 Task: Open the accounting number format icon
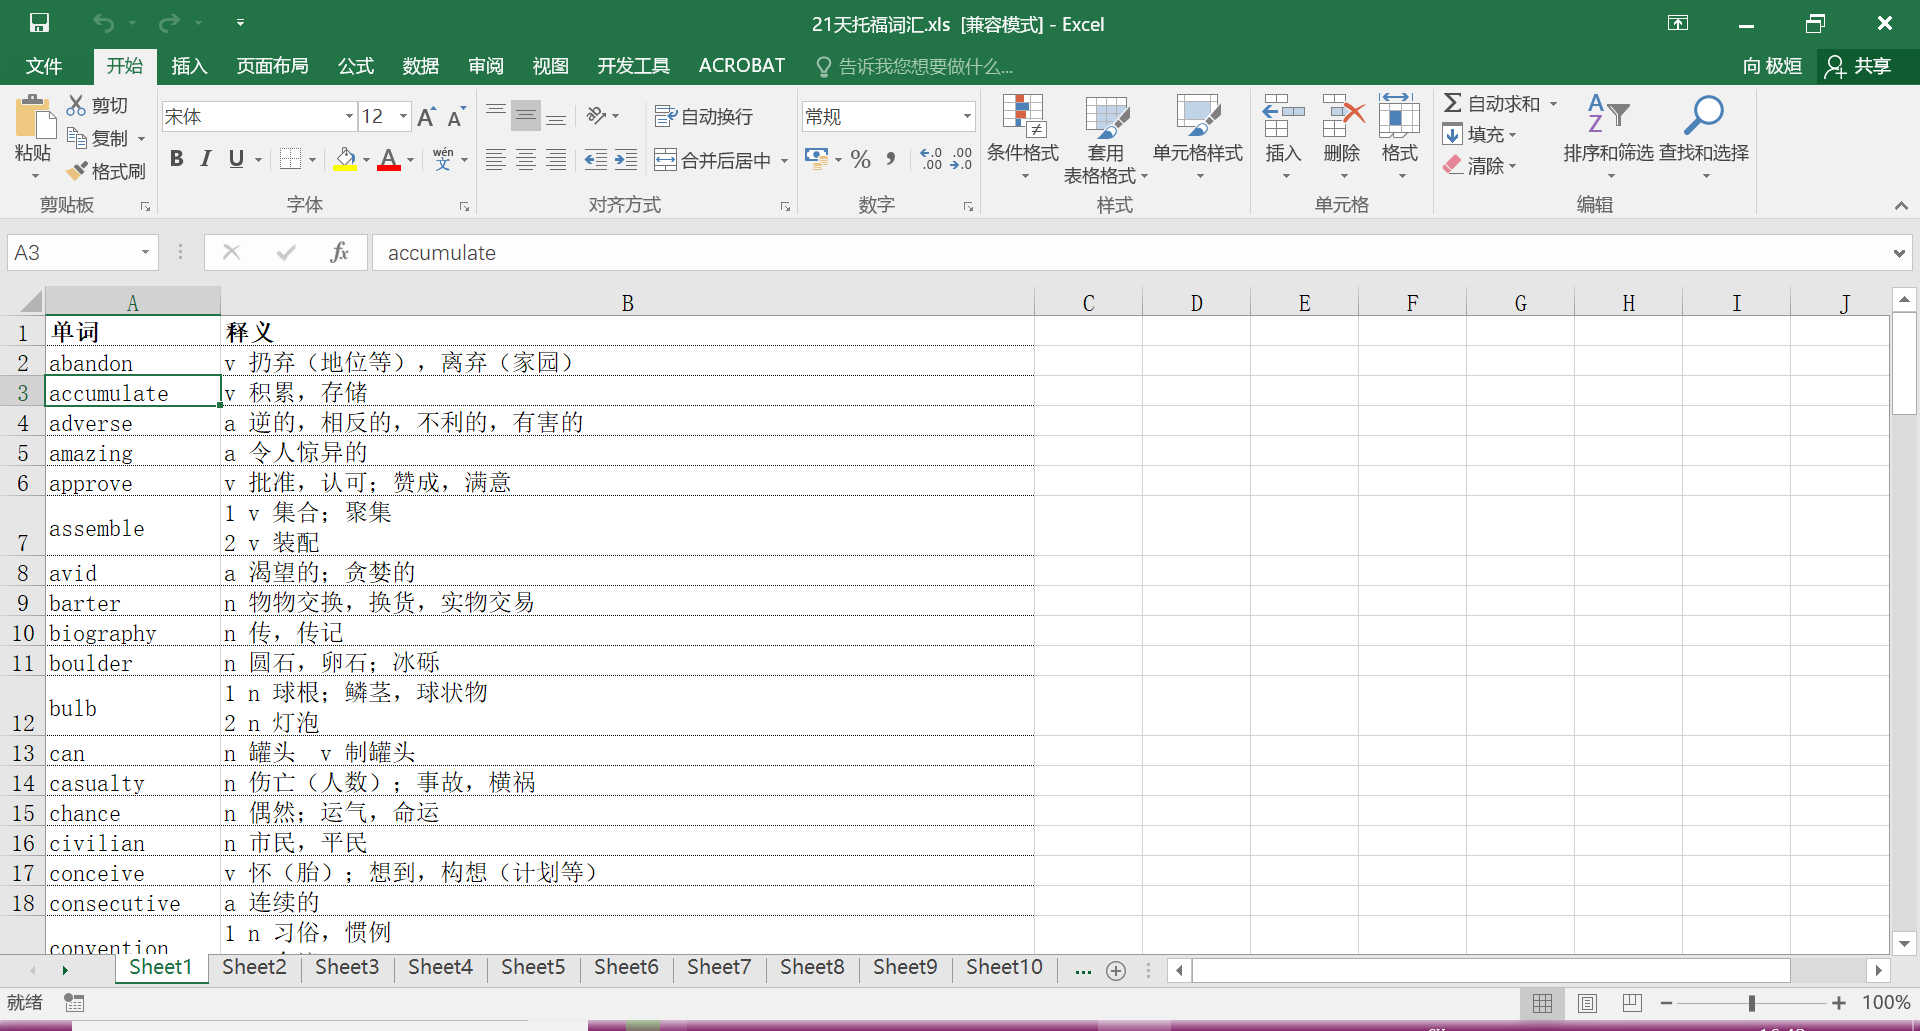[816, 159]
